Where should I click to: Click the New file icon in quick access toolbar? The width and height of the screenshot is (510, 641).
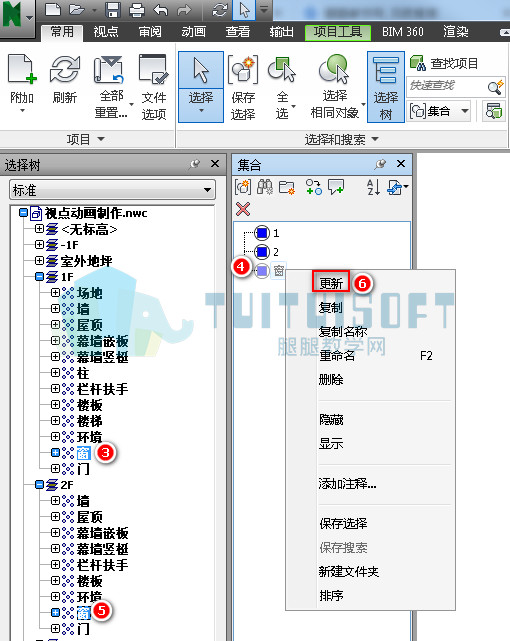coord(53,9)
